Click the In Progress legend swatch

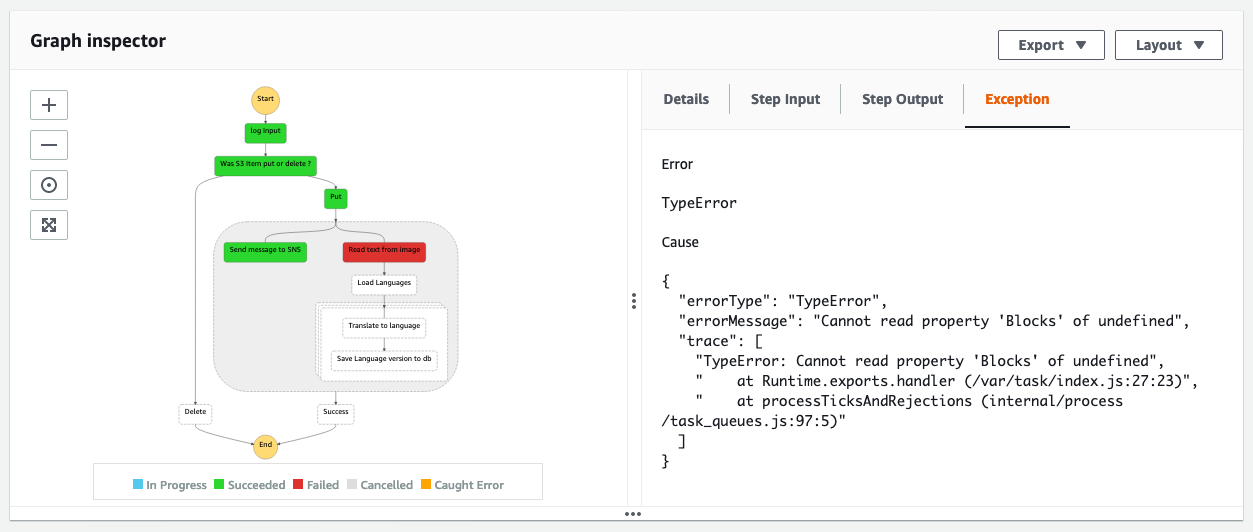(x=138, y=485)
